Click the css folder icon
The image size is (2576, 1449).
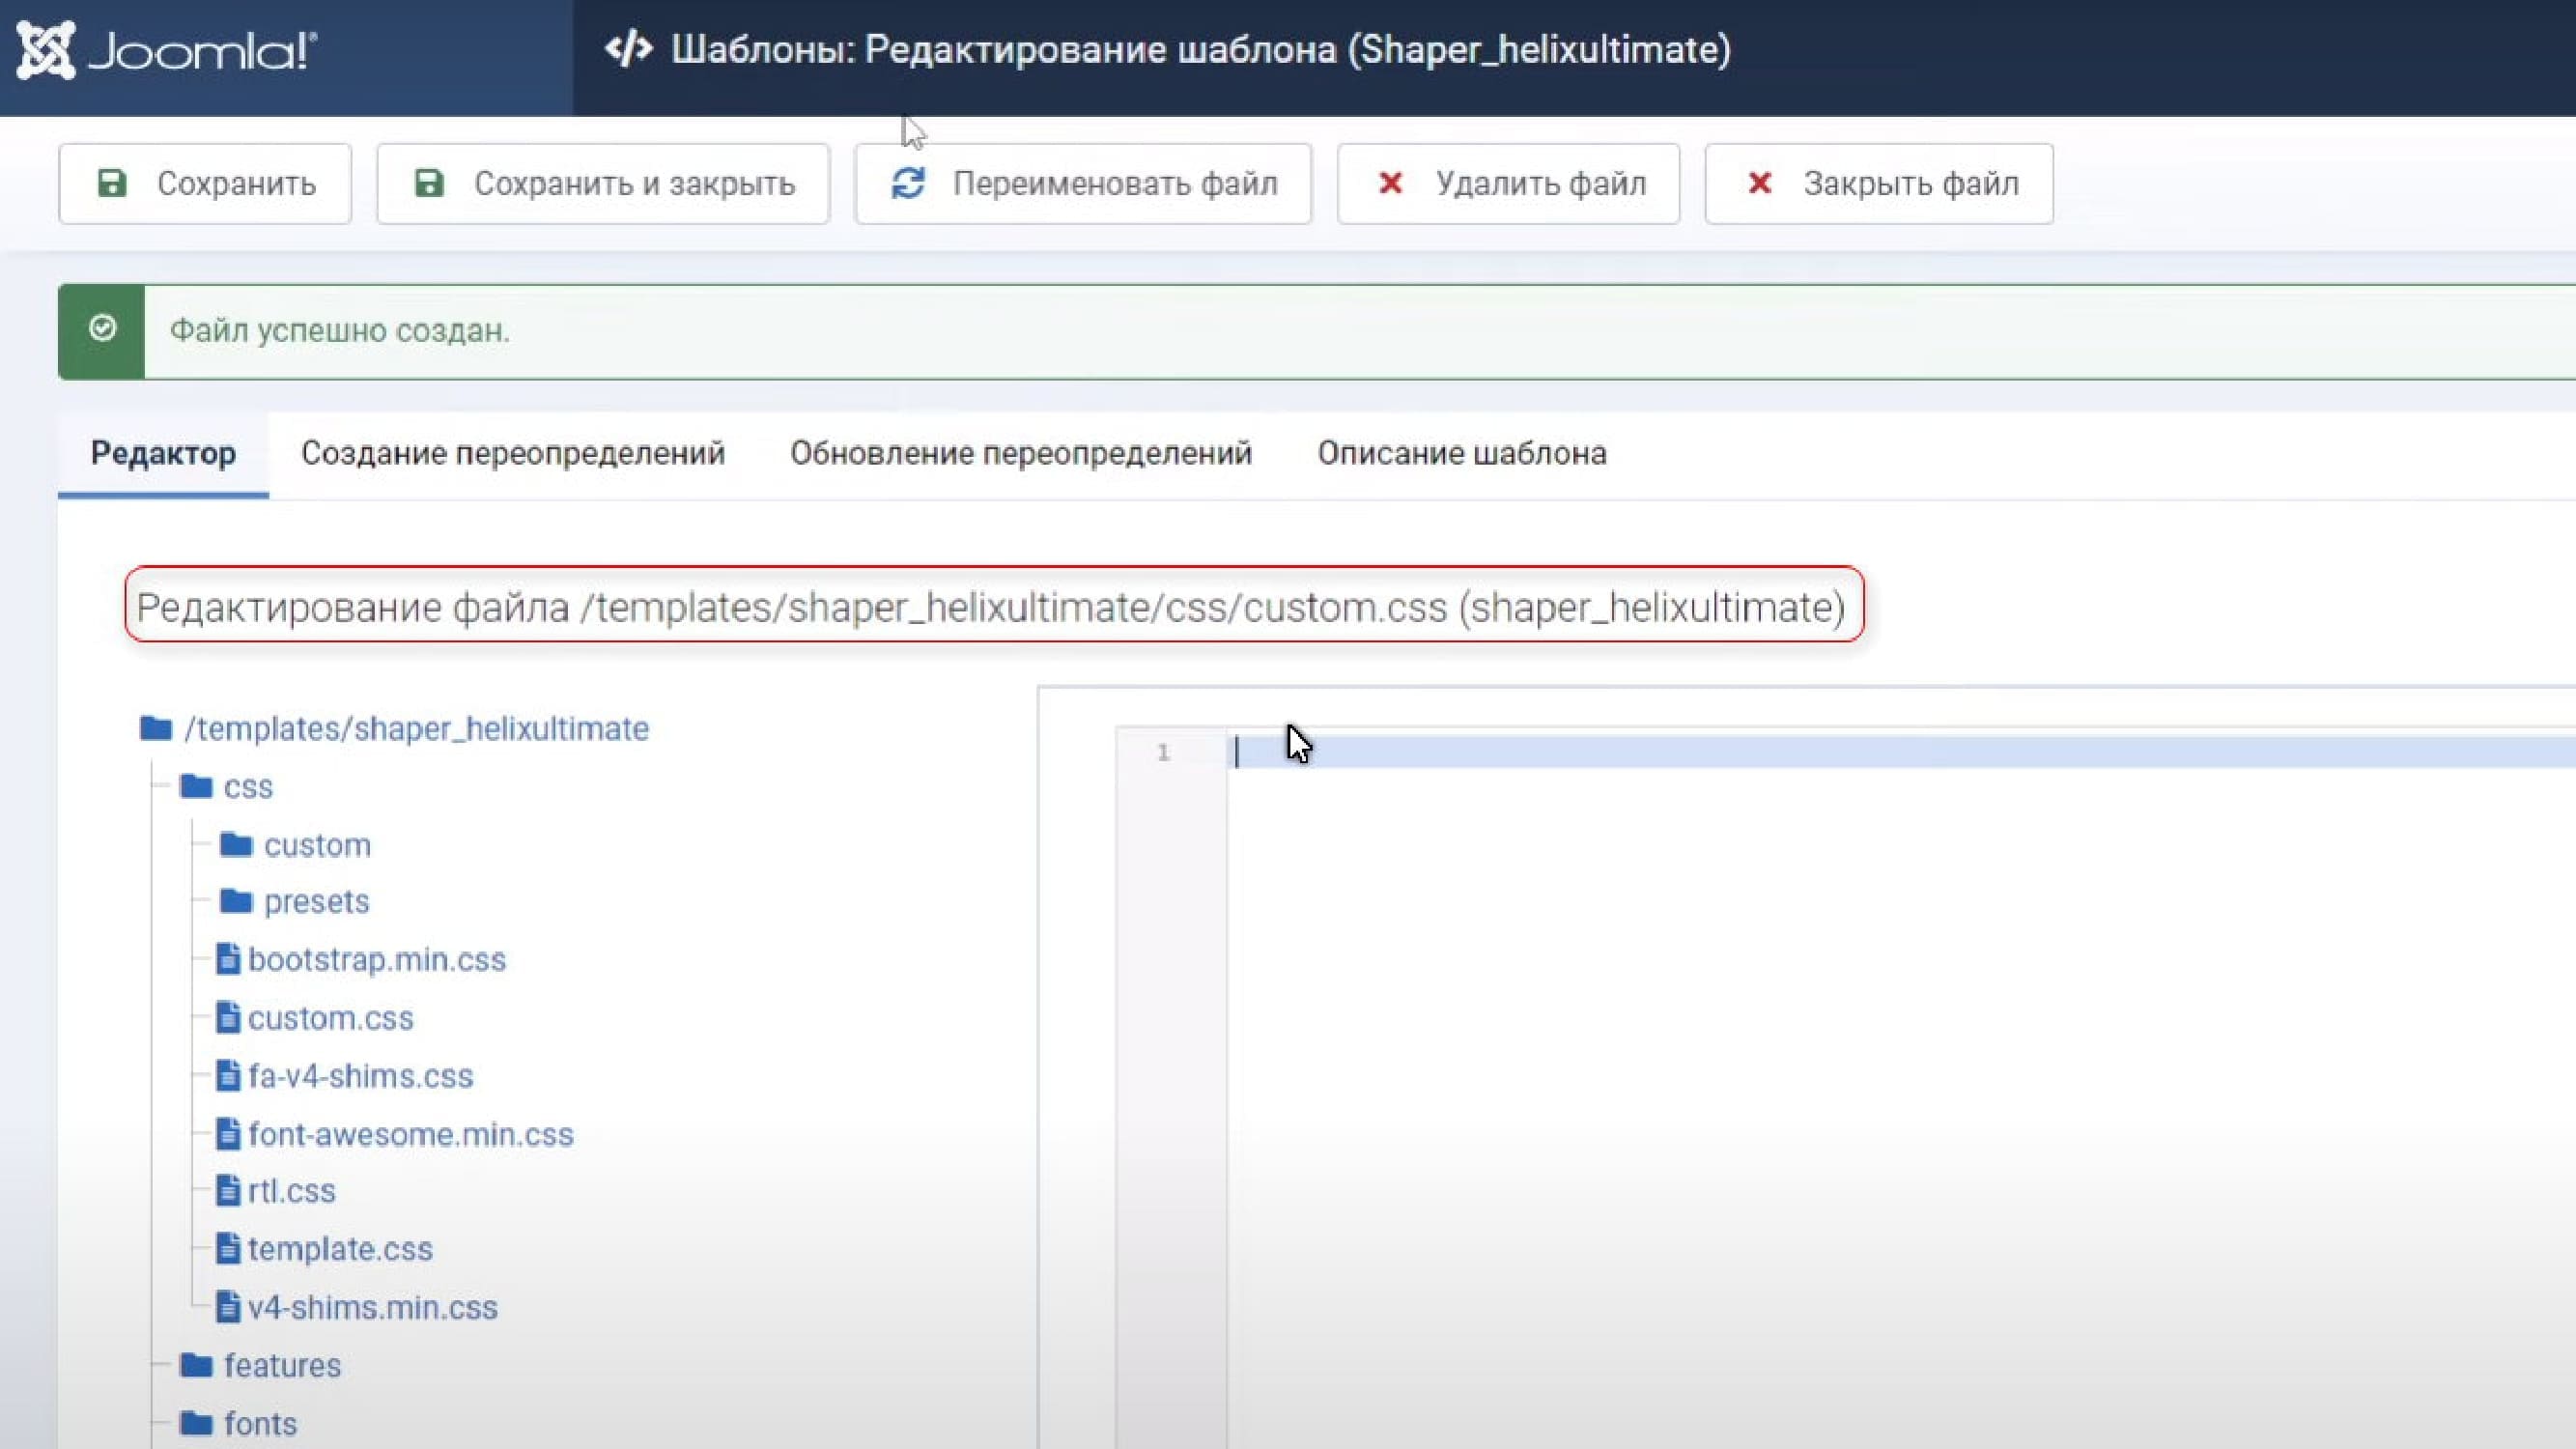[x=196, y=786]
